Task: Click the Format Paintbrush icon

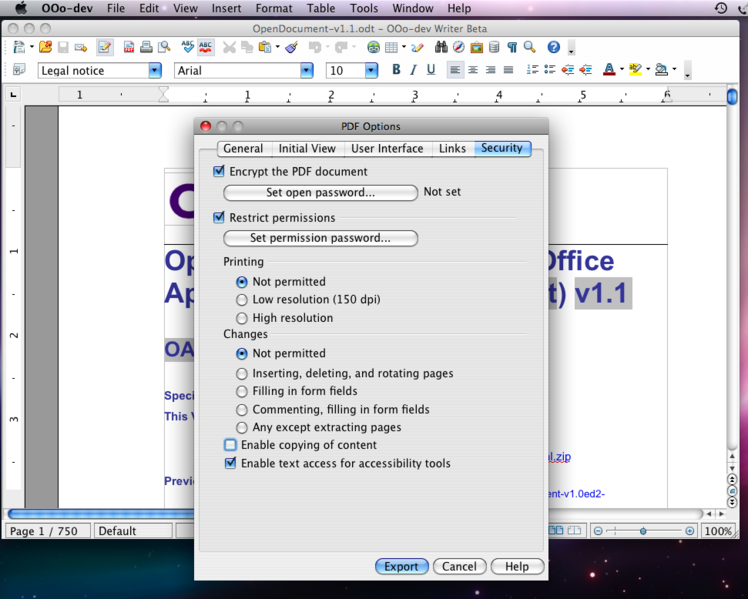Action: point(291,47)
